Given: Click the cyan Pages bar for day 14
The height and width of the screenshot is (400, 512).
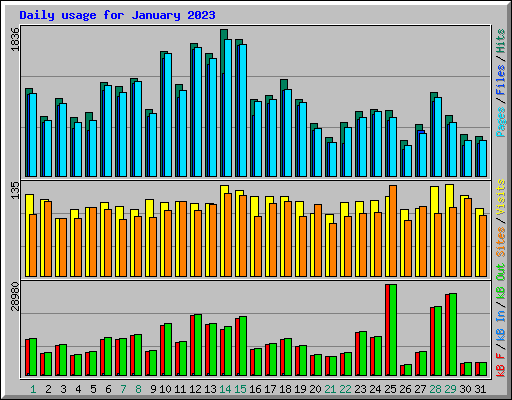Looking at the screenshot, I should [x=228, y=108].
